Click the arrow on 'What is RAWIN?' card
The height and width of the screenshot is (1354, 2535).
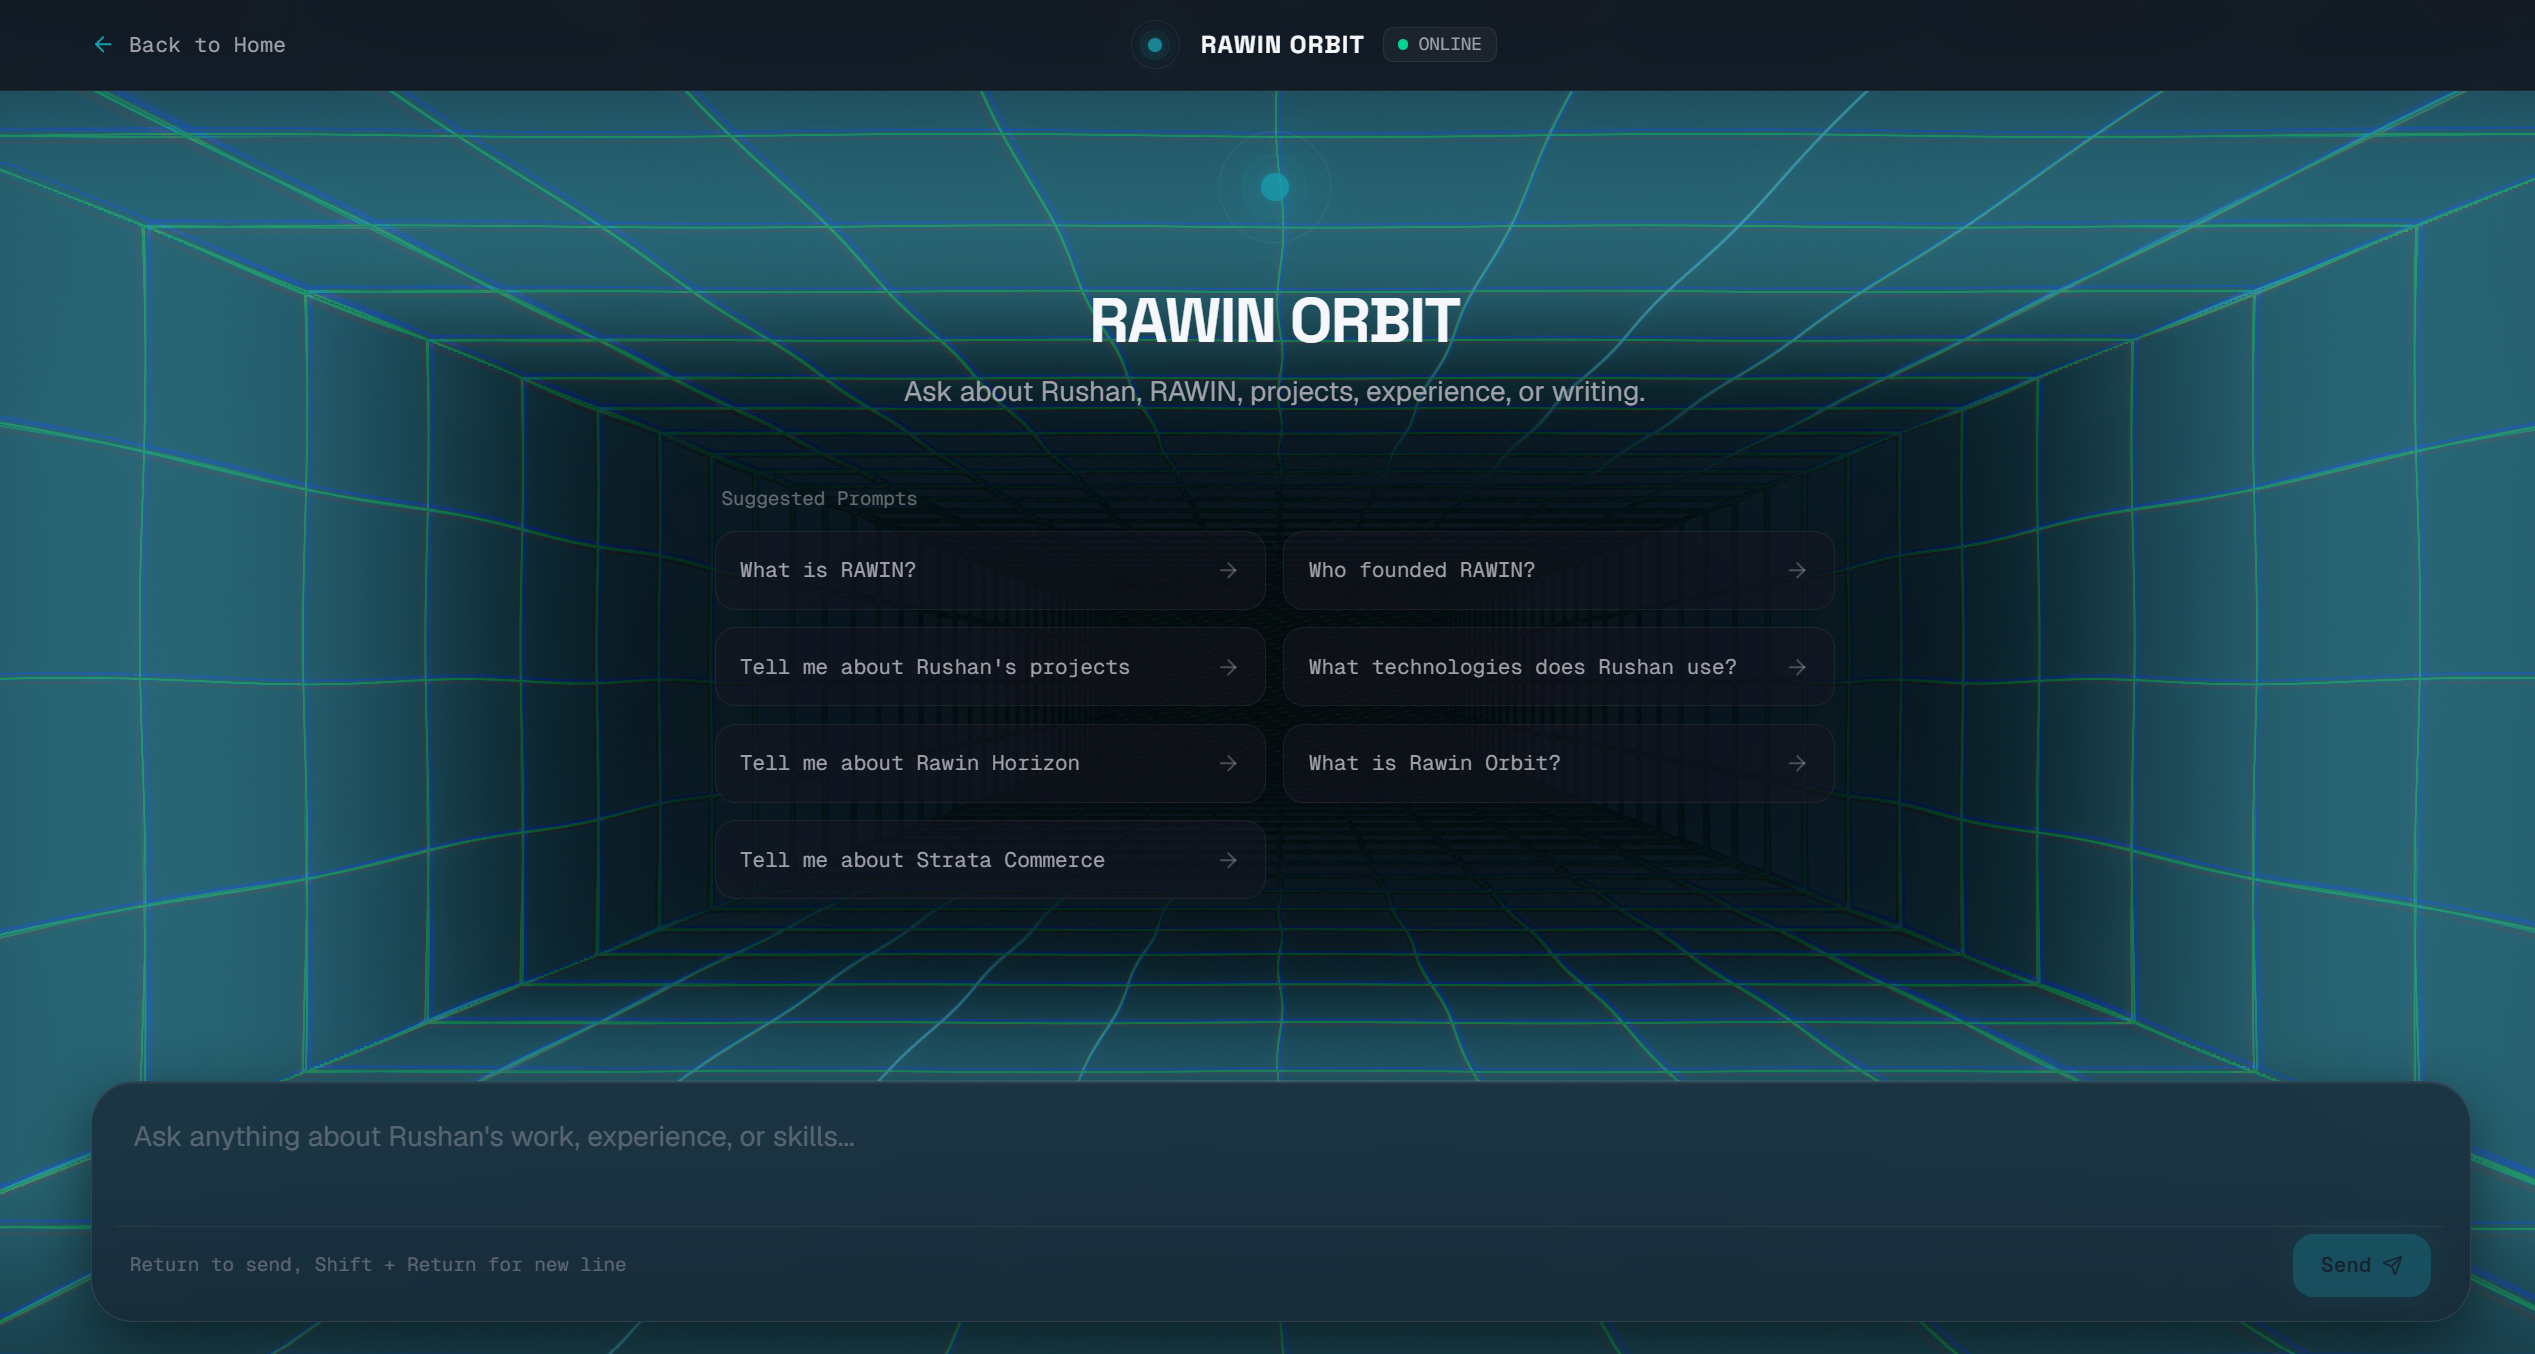[x=1228, y=570]
